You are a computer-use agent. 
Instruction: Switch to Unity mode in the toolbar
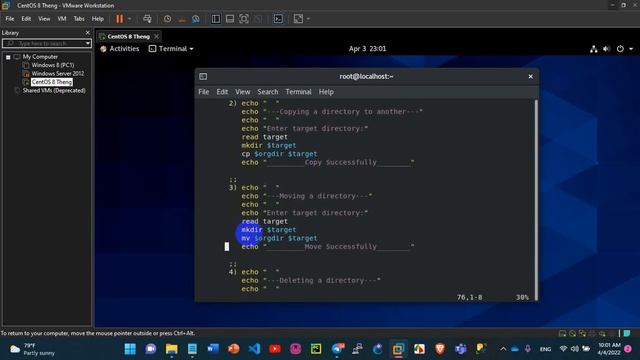(x=258, y=19)
